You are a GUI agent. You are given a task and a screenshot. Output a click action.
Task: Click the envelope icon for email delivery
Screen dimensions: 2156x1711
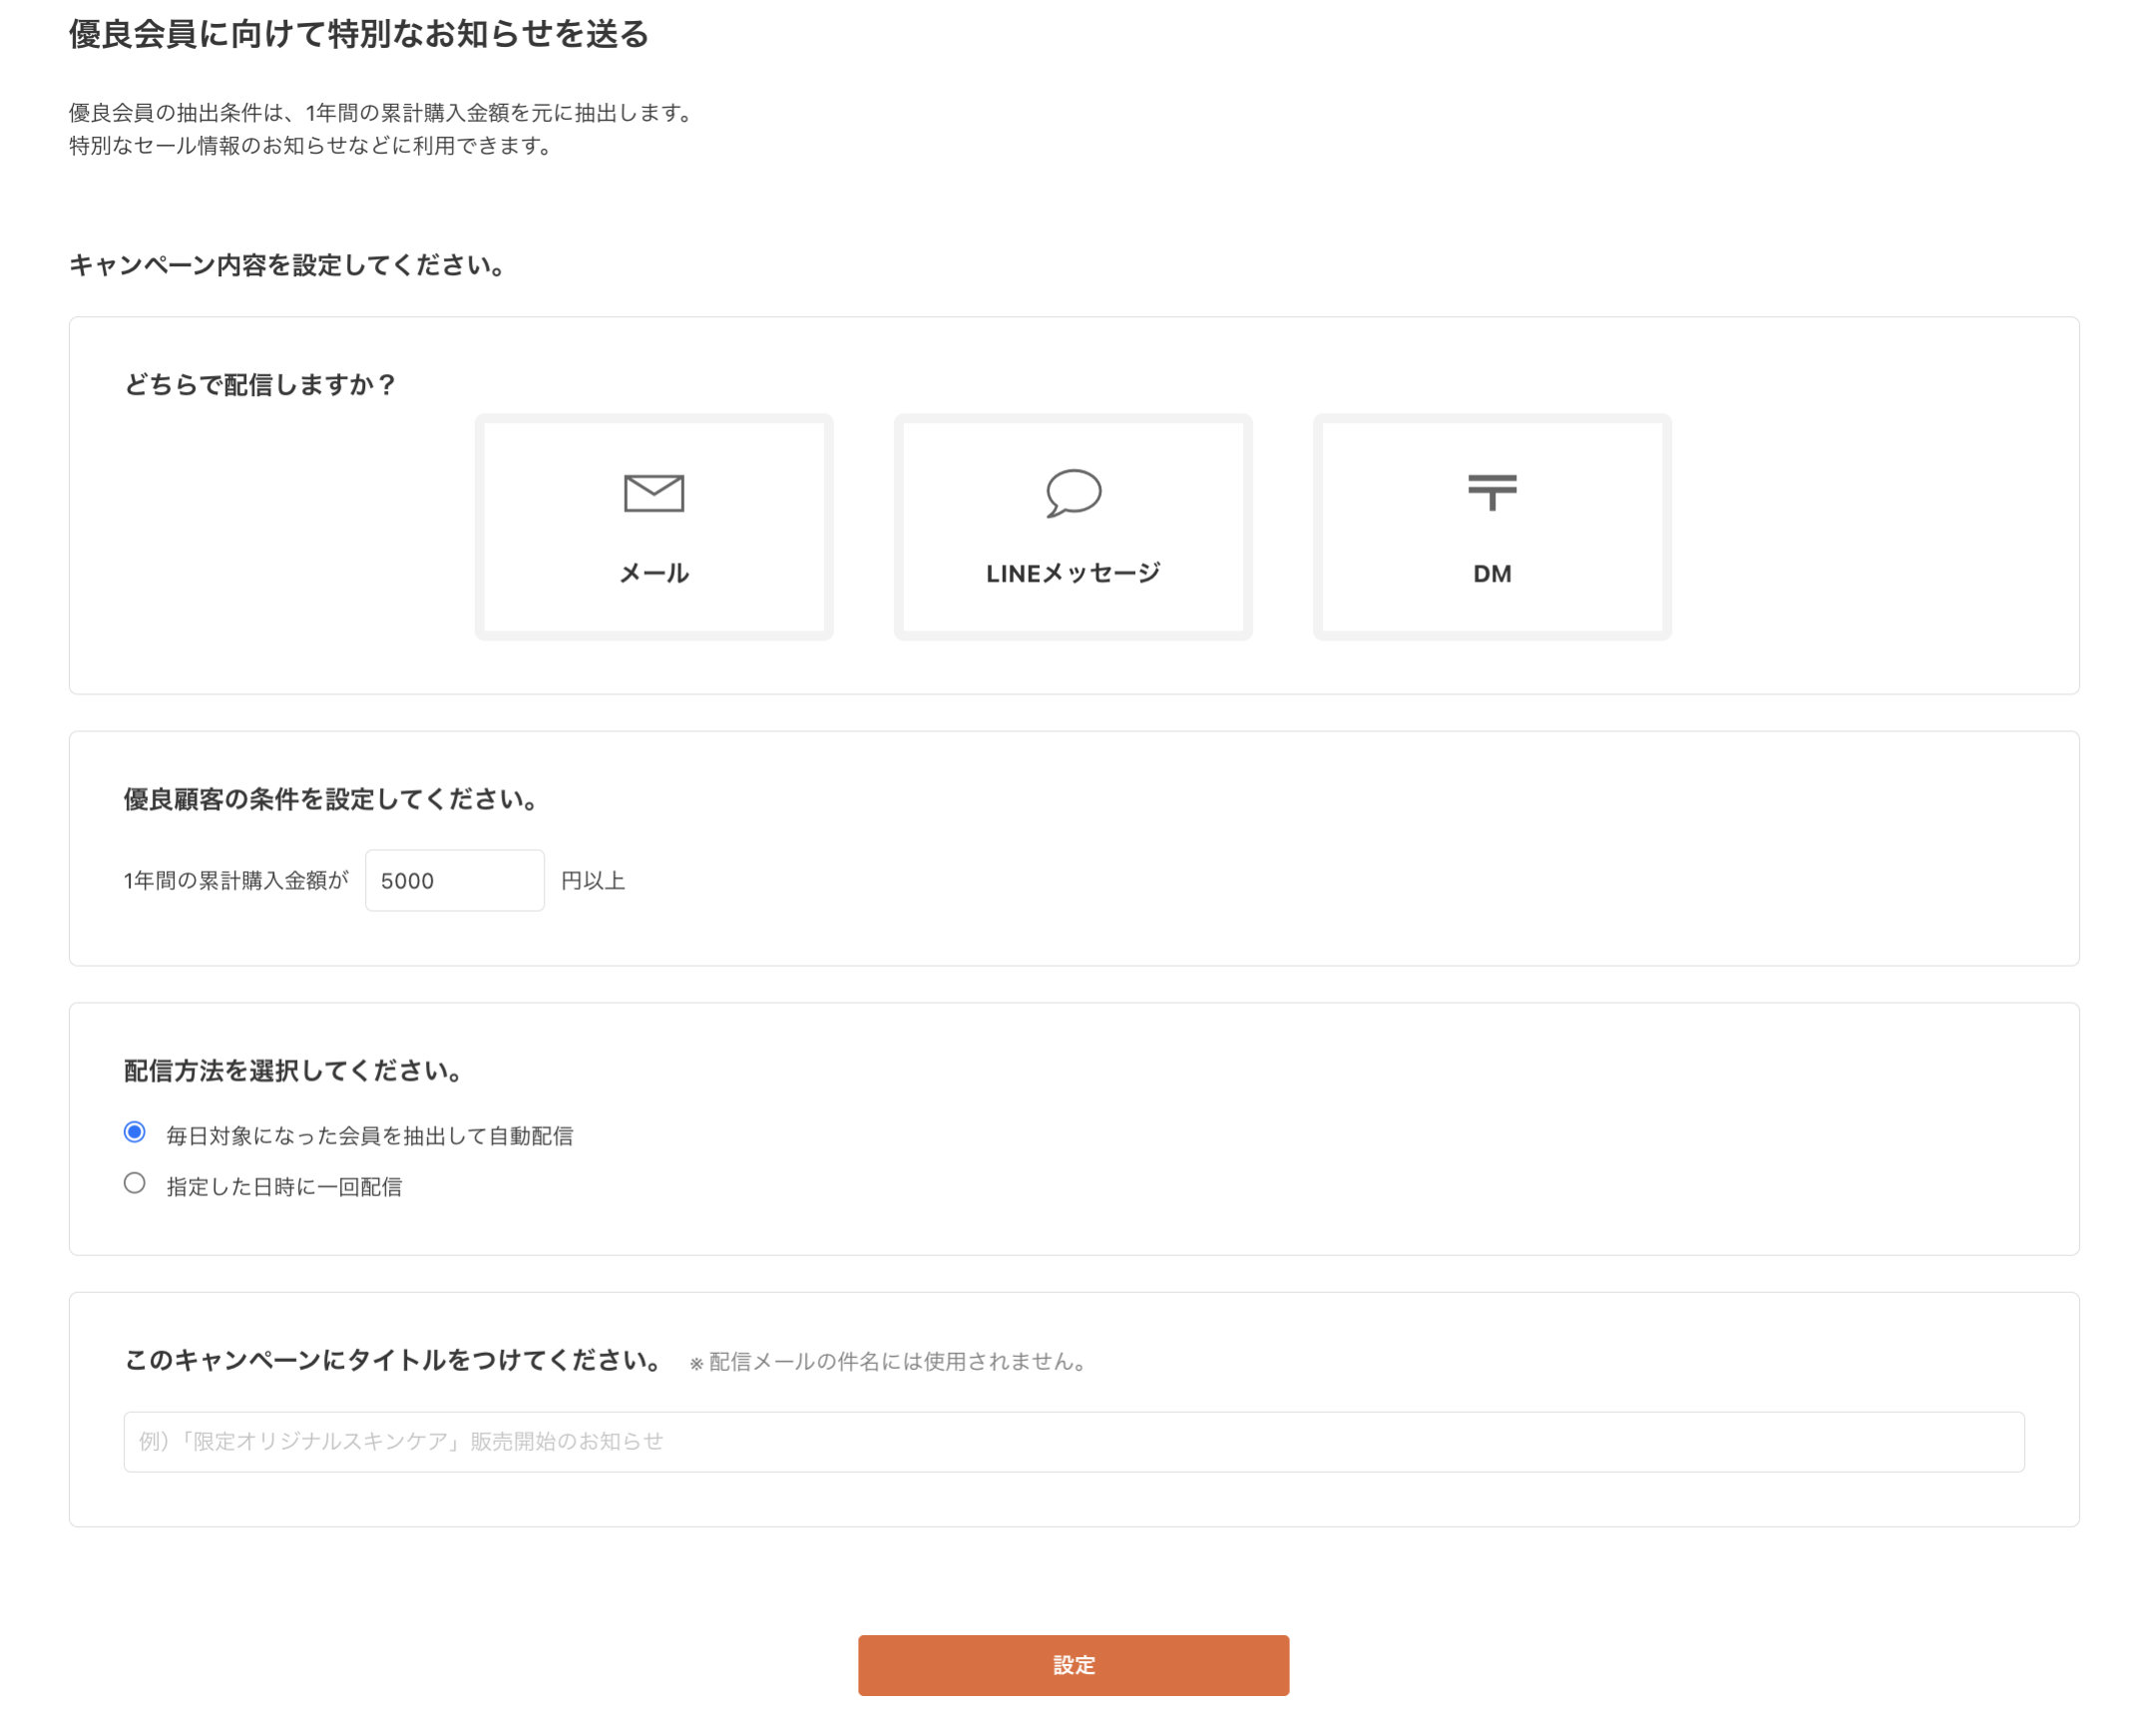pyautogui.click(x=654, y=491)
